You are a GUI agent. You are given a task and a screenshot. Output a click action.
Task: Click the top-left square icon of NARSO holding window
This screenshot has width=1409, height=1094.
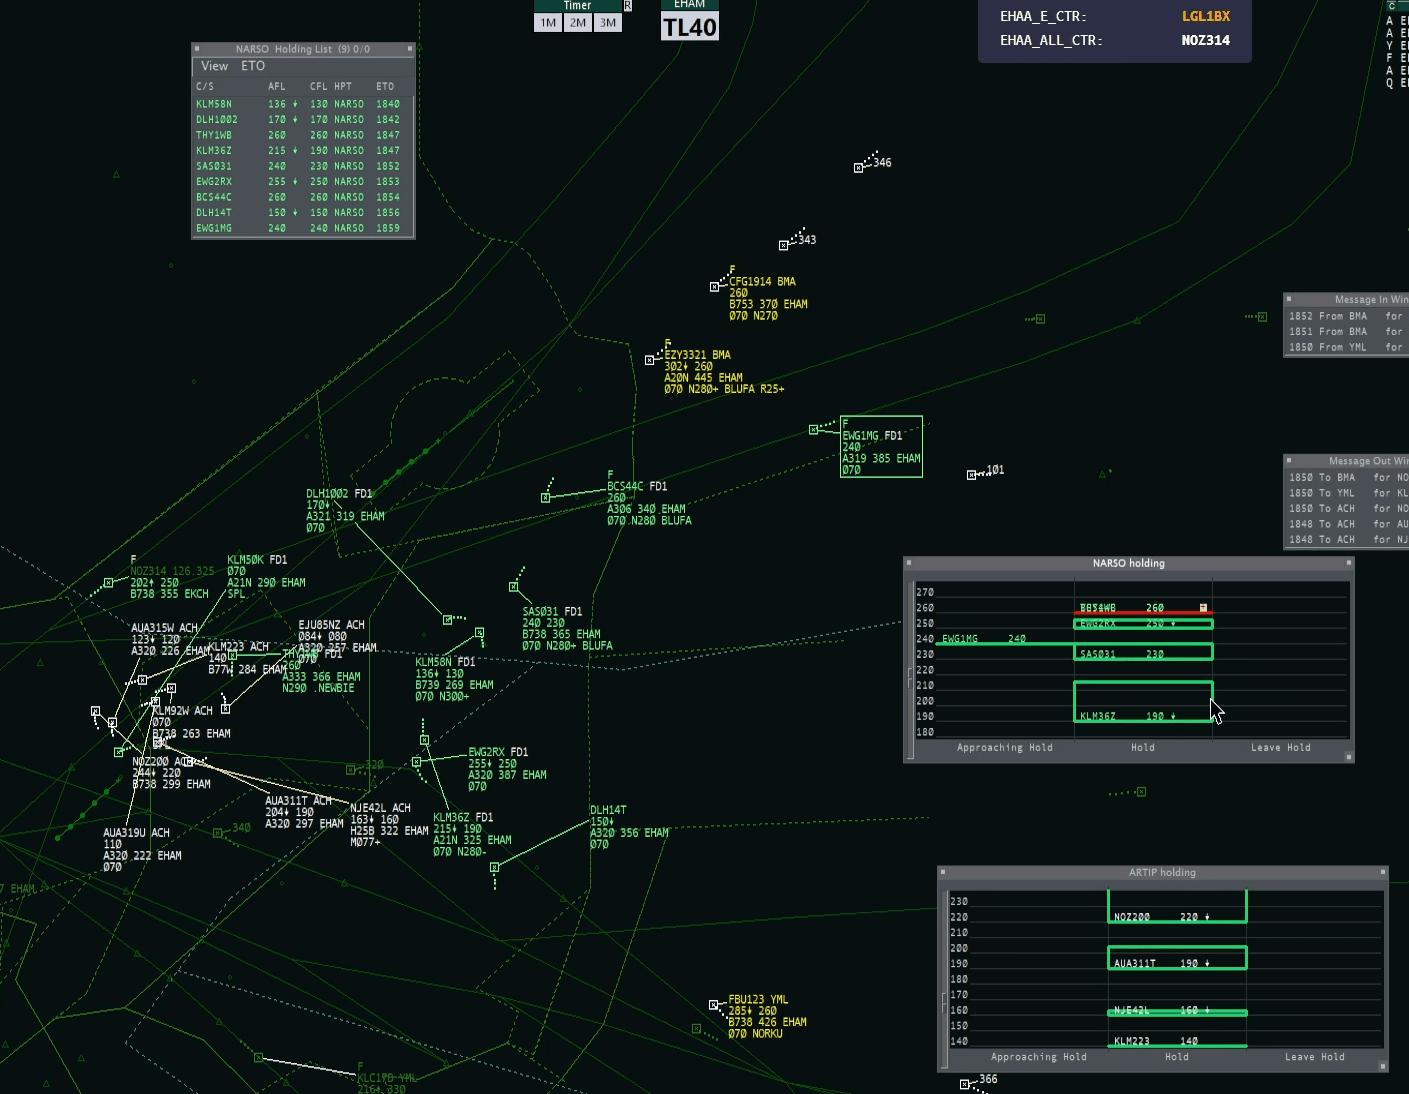[909, 563]
